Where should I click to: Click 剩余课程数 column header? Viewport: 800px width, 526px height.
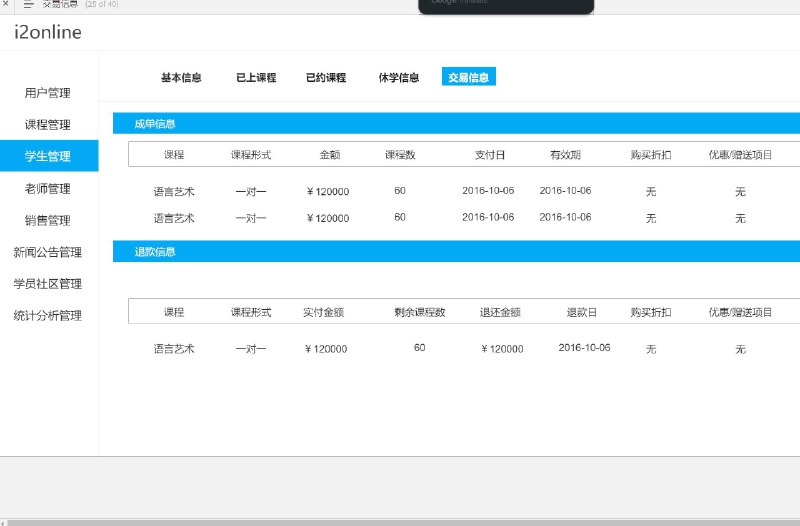pos(419,312)
